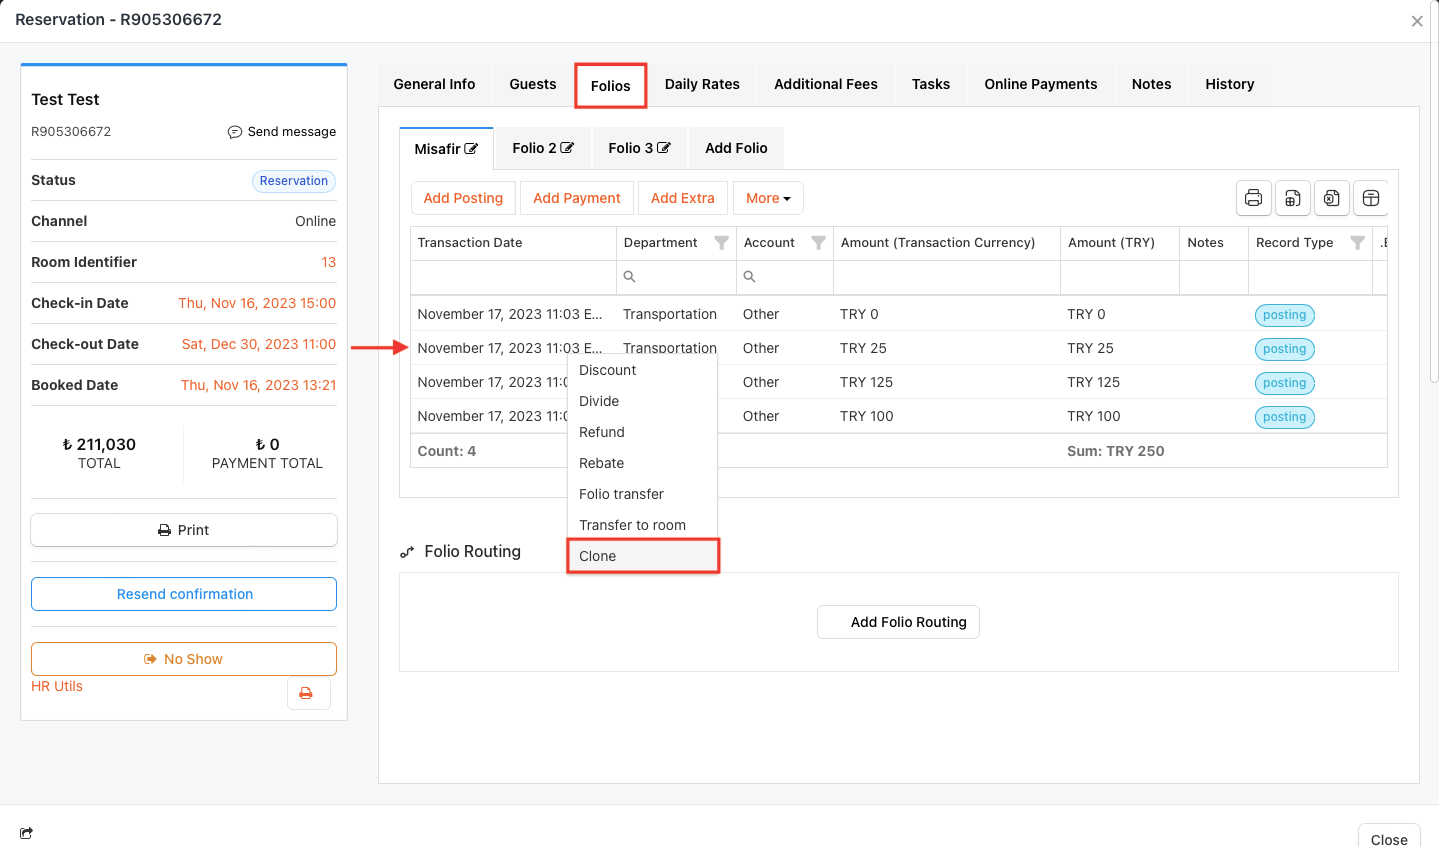The height and width of the screenshot is (847, 1439).
Task: Switch to the Daily Rates tab
Action: [702, 84]
